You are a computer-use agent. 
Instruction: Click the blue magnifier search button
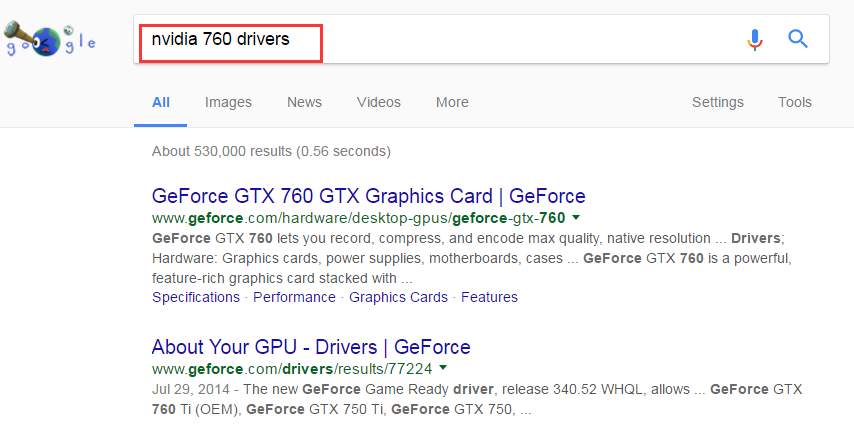pos(797,39)
